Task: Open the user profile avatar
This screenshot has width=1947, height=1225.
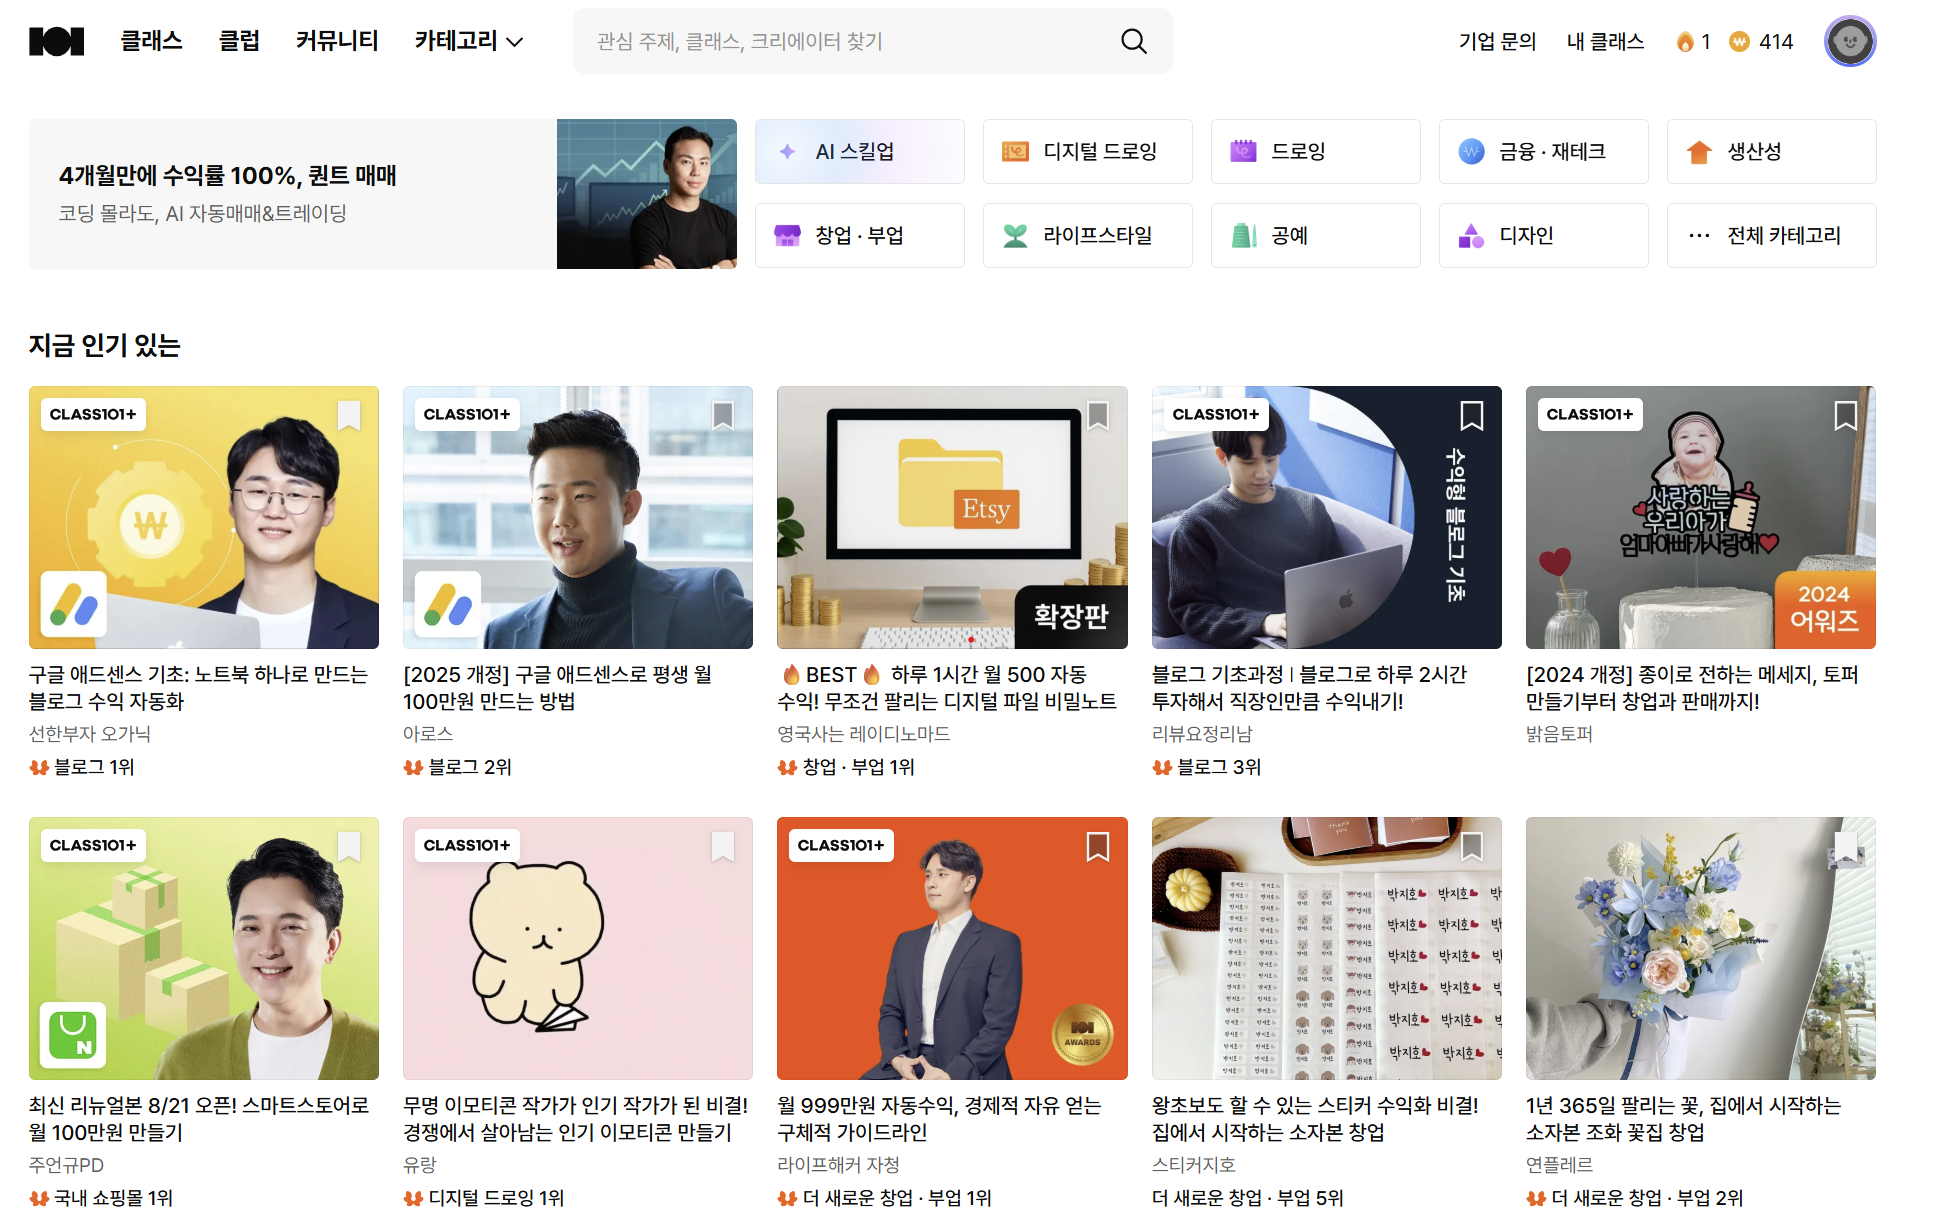Action: [1849, 42]
